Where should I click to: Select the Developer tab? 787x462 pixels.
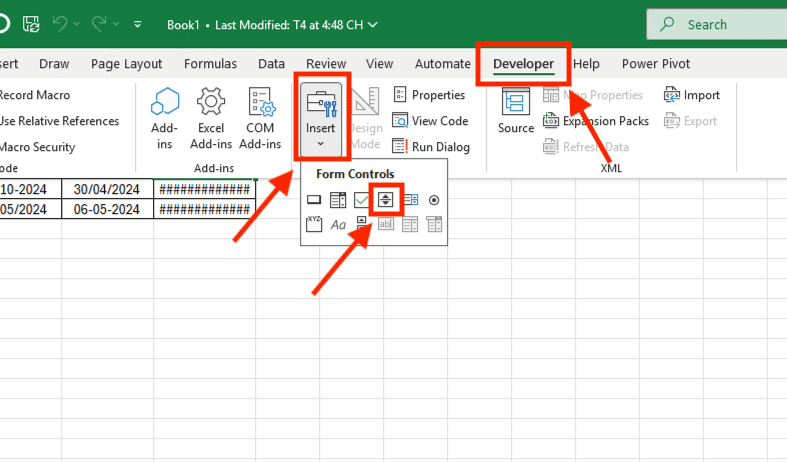pos(523,64)
